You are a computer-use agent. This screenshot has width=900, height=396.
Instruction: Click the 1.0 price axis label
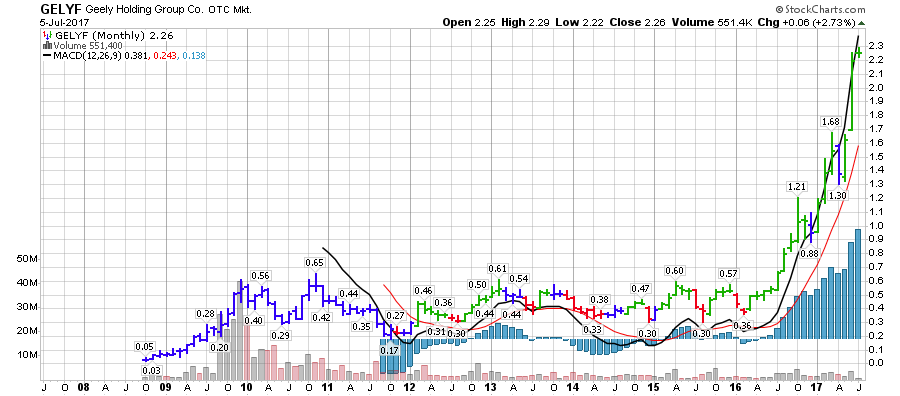(875, 225)
